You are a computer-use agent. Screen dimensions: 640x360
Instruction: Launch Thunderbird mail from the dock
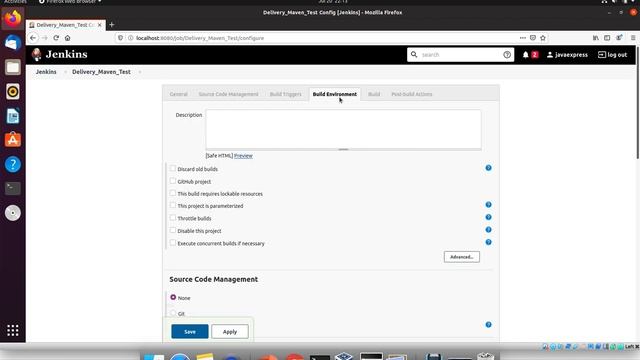[x=13, y=43]
